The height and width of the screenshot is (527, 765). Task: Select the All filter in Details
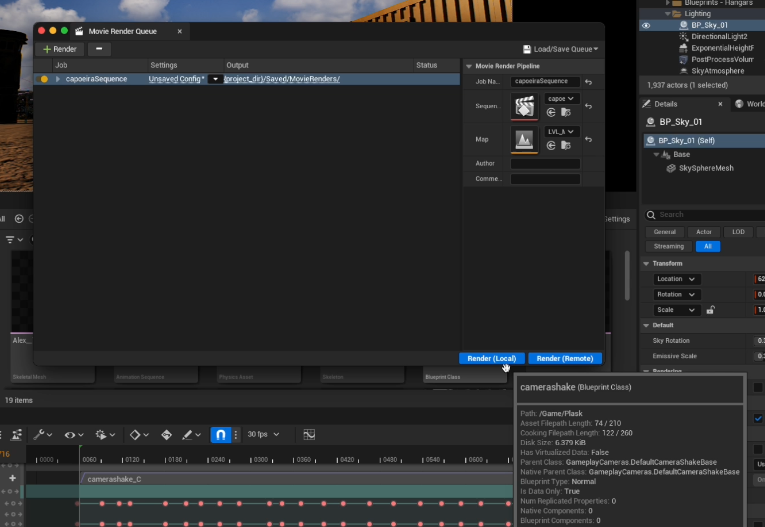pos(708,246)
